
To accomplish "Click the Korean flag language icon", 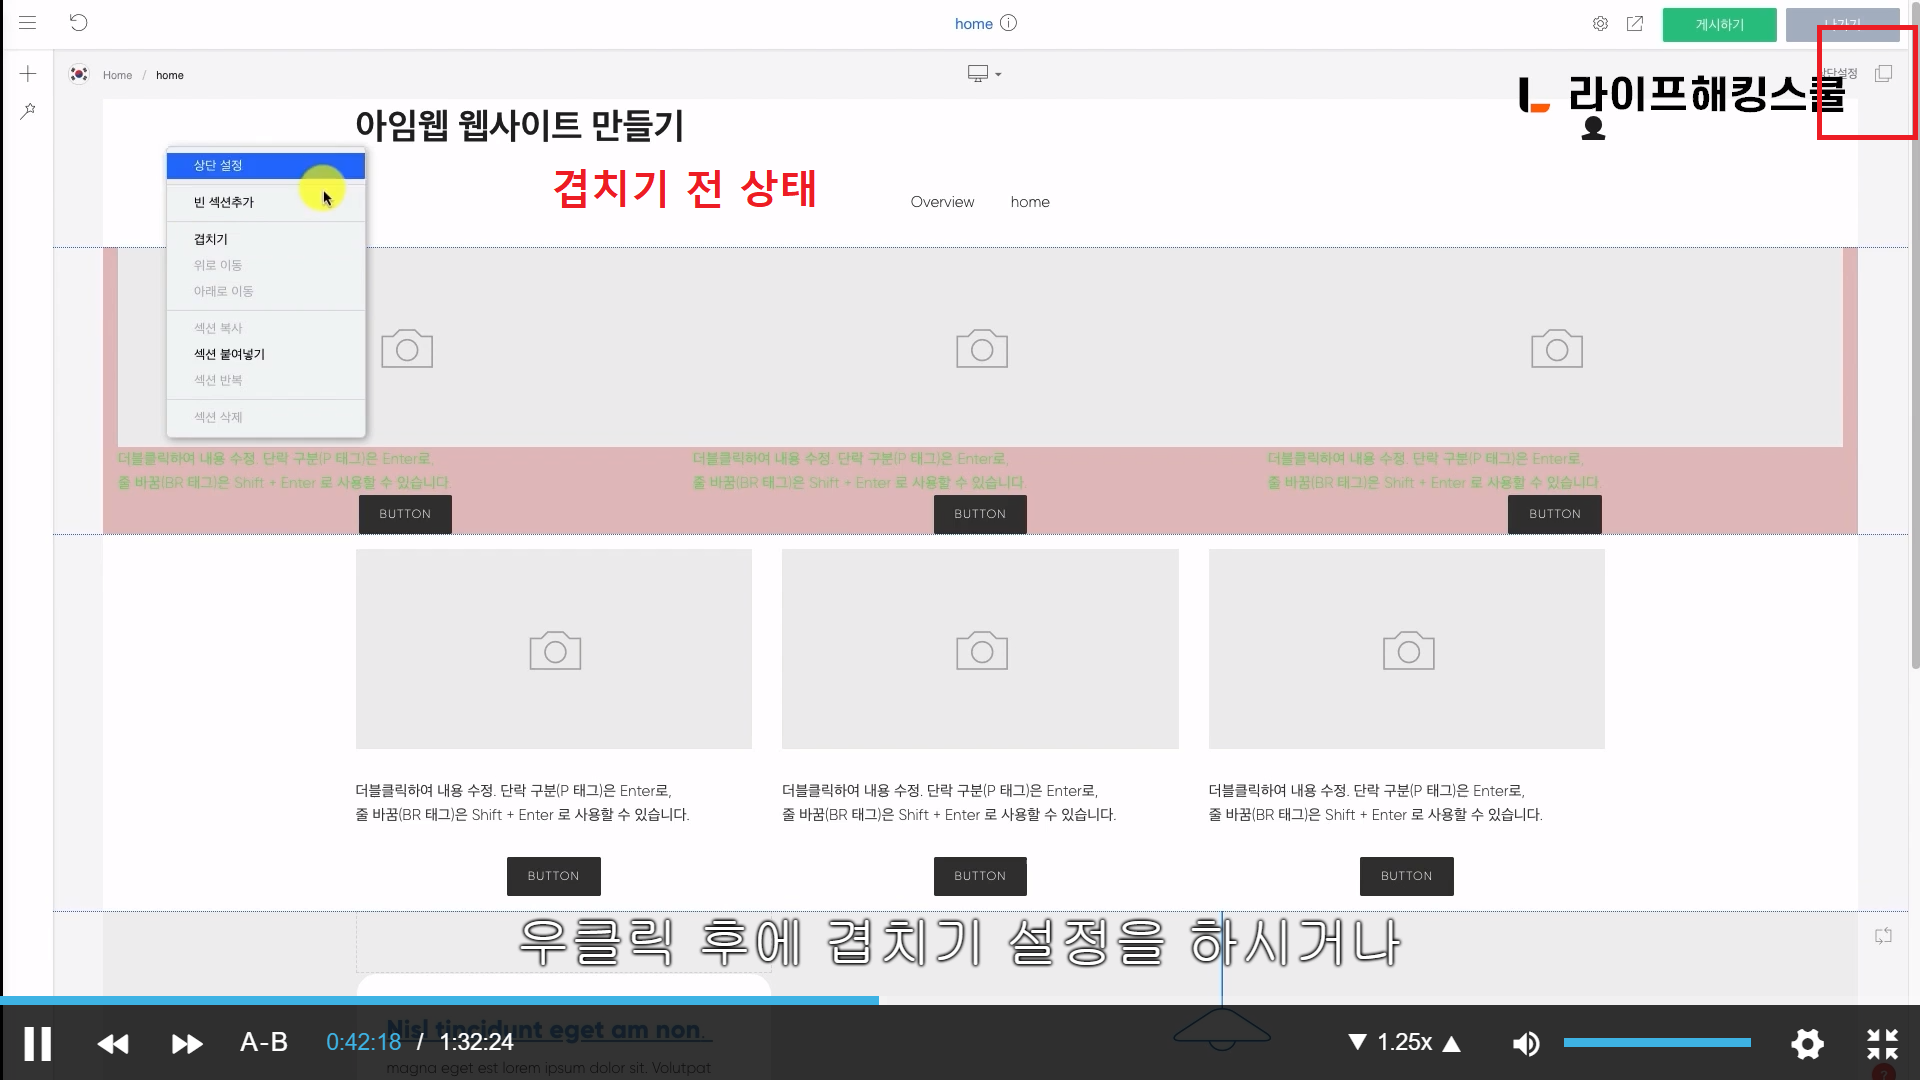I will tap(78, 74).
